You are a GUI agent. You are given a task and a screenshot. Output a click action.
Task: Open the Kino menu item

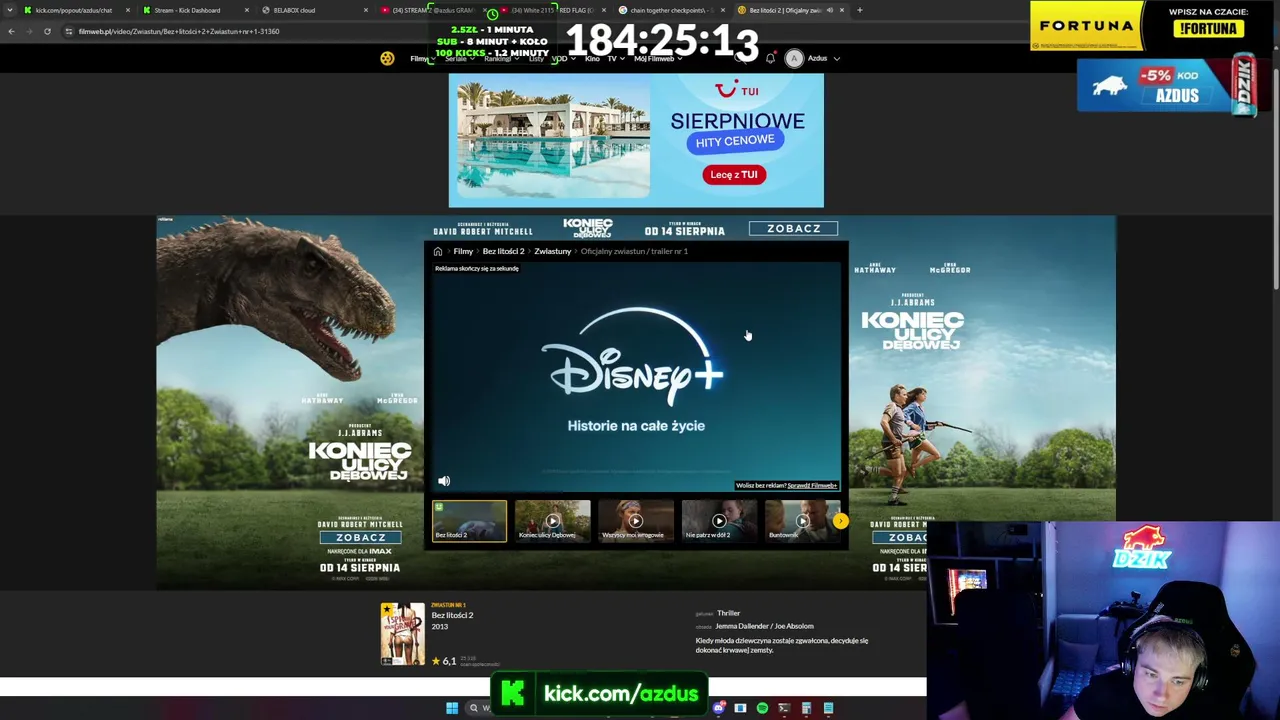click(x=592, y=58)
